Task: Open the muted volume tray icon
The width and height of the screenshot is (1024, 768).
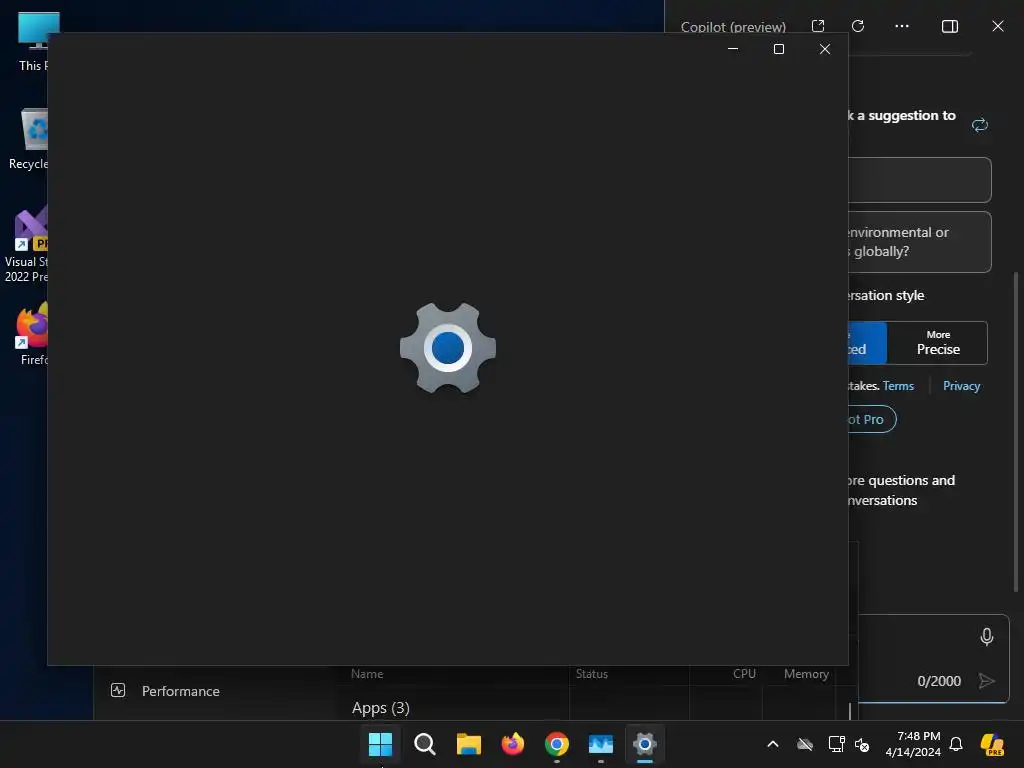Action: [x=862, y=744]
